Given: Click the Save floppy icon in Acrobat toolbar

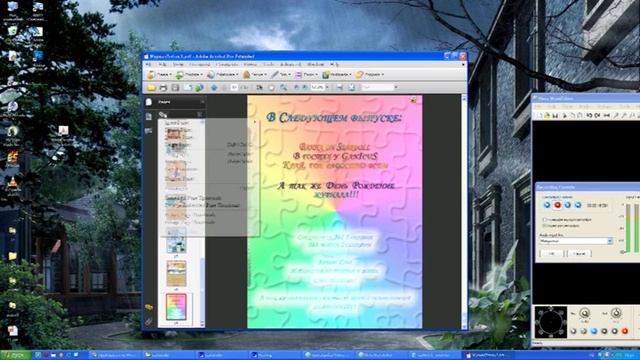Looking at the screenshot, I should click(x=175, y=87).
